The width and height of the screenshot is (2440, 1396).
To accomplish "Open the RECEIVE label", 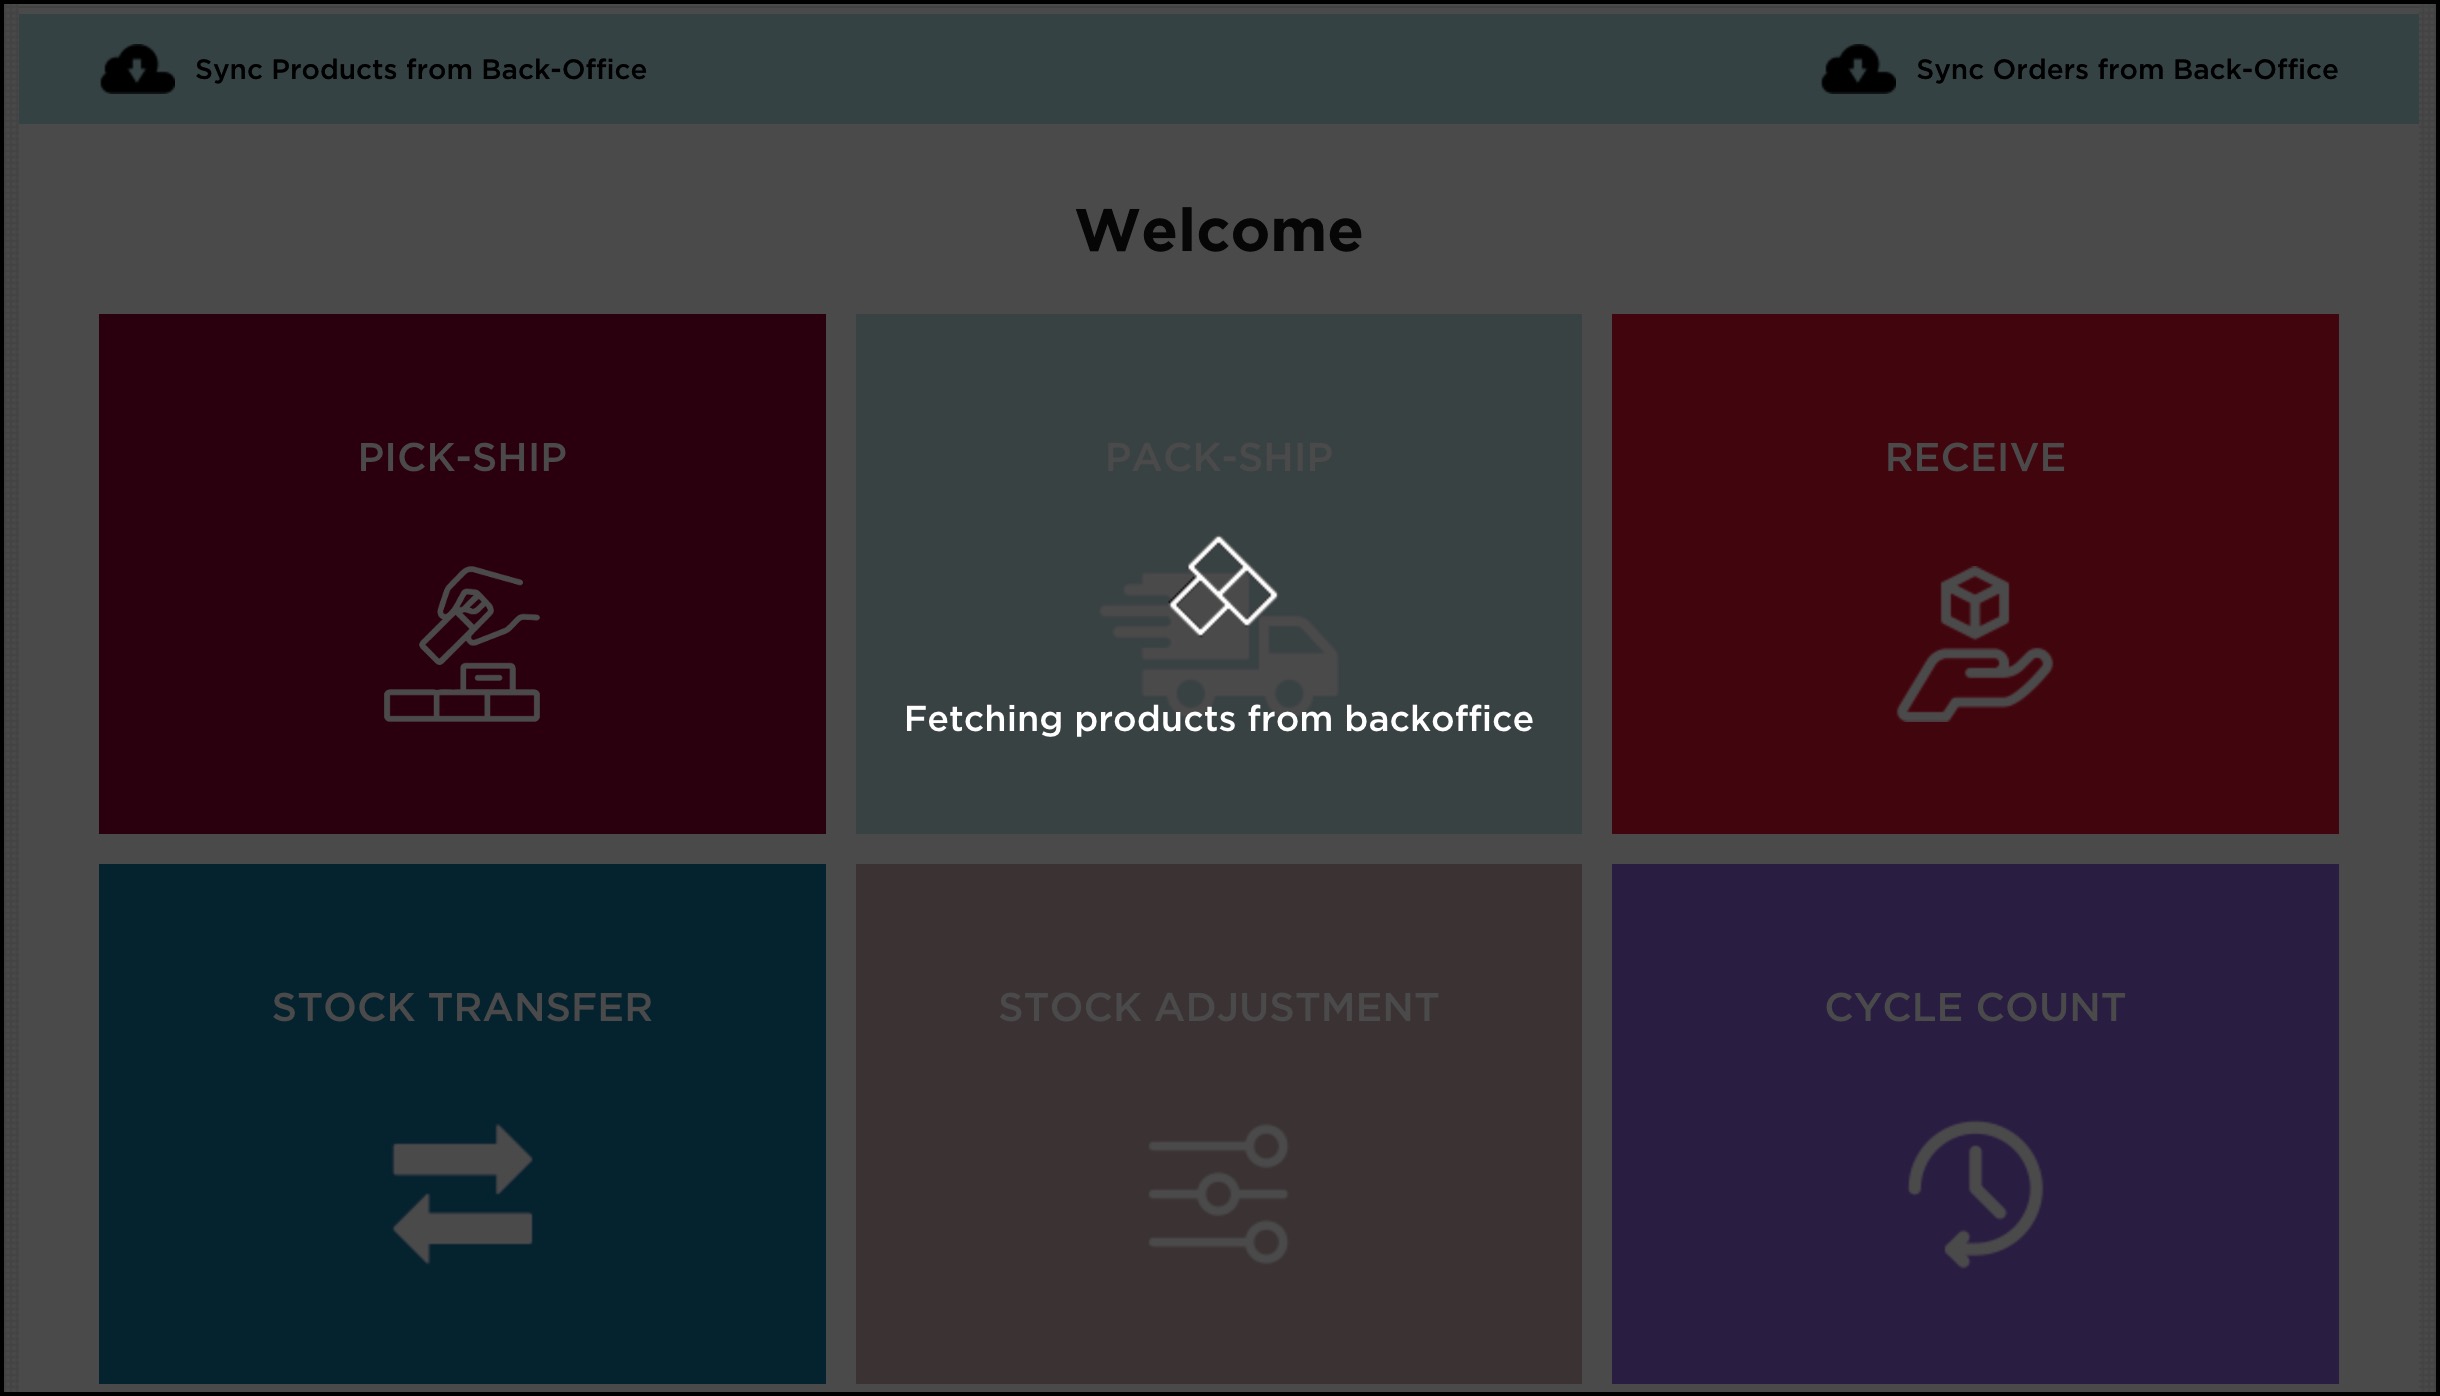I will tap(1974, 457).
